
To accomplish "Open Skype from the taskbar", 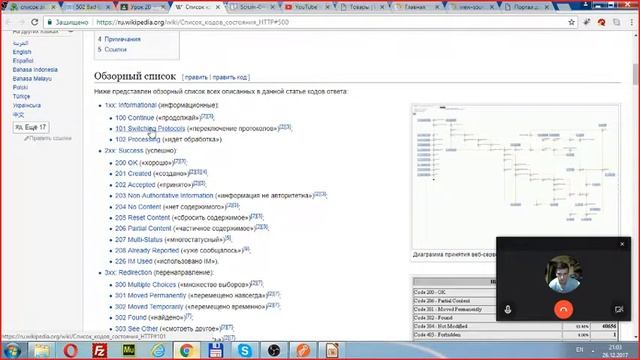I will pyautogui.click(x=244, y=351).
